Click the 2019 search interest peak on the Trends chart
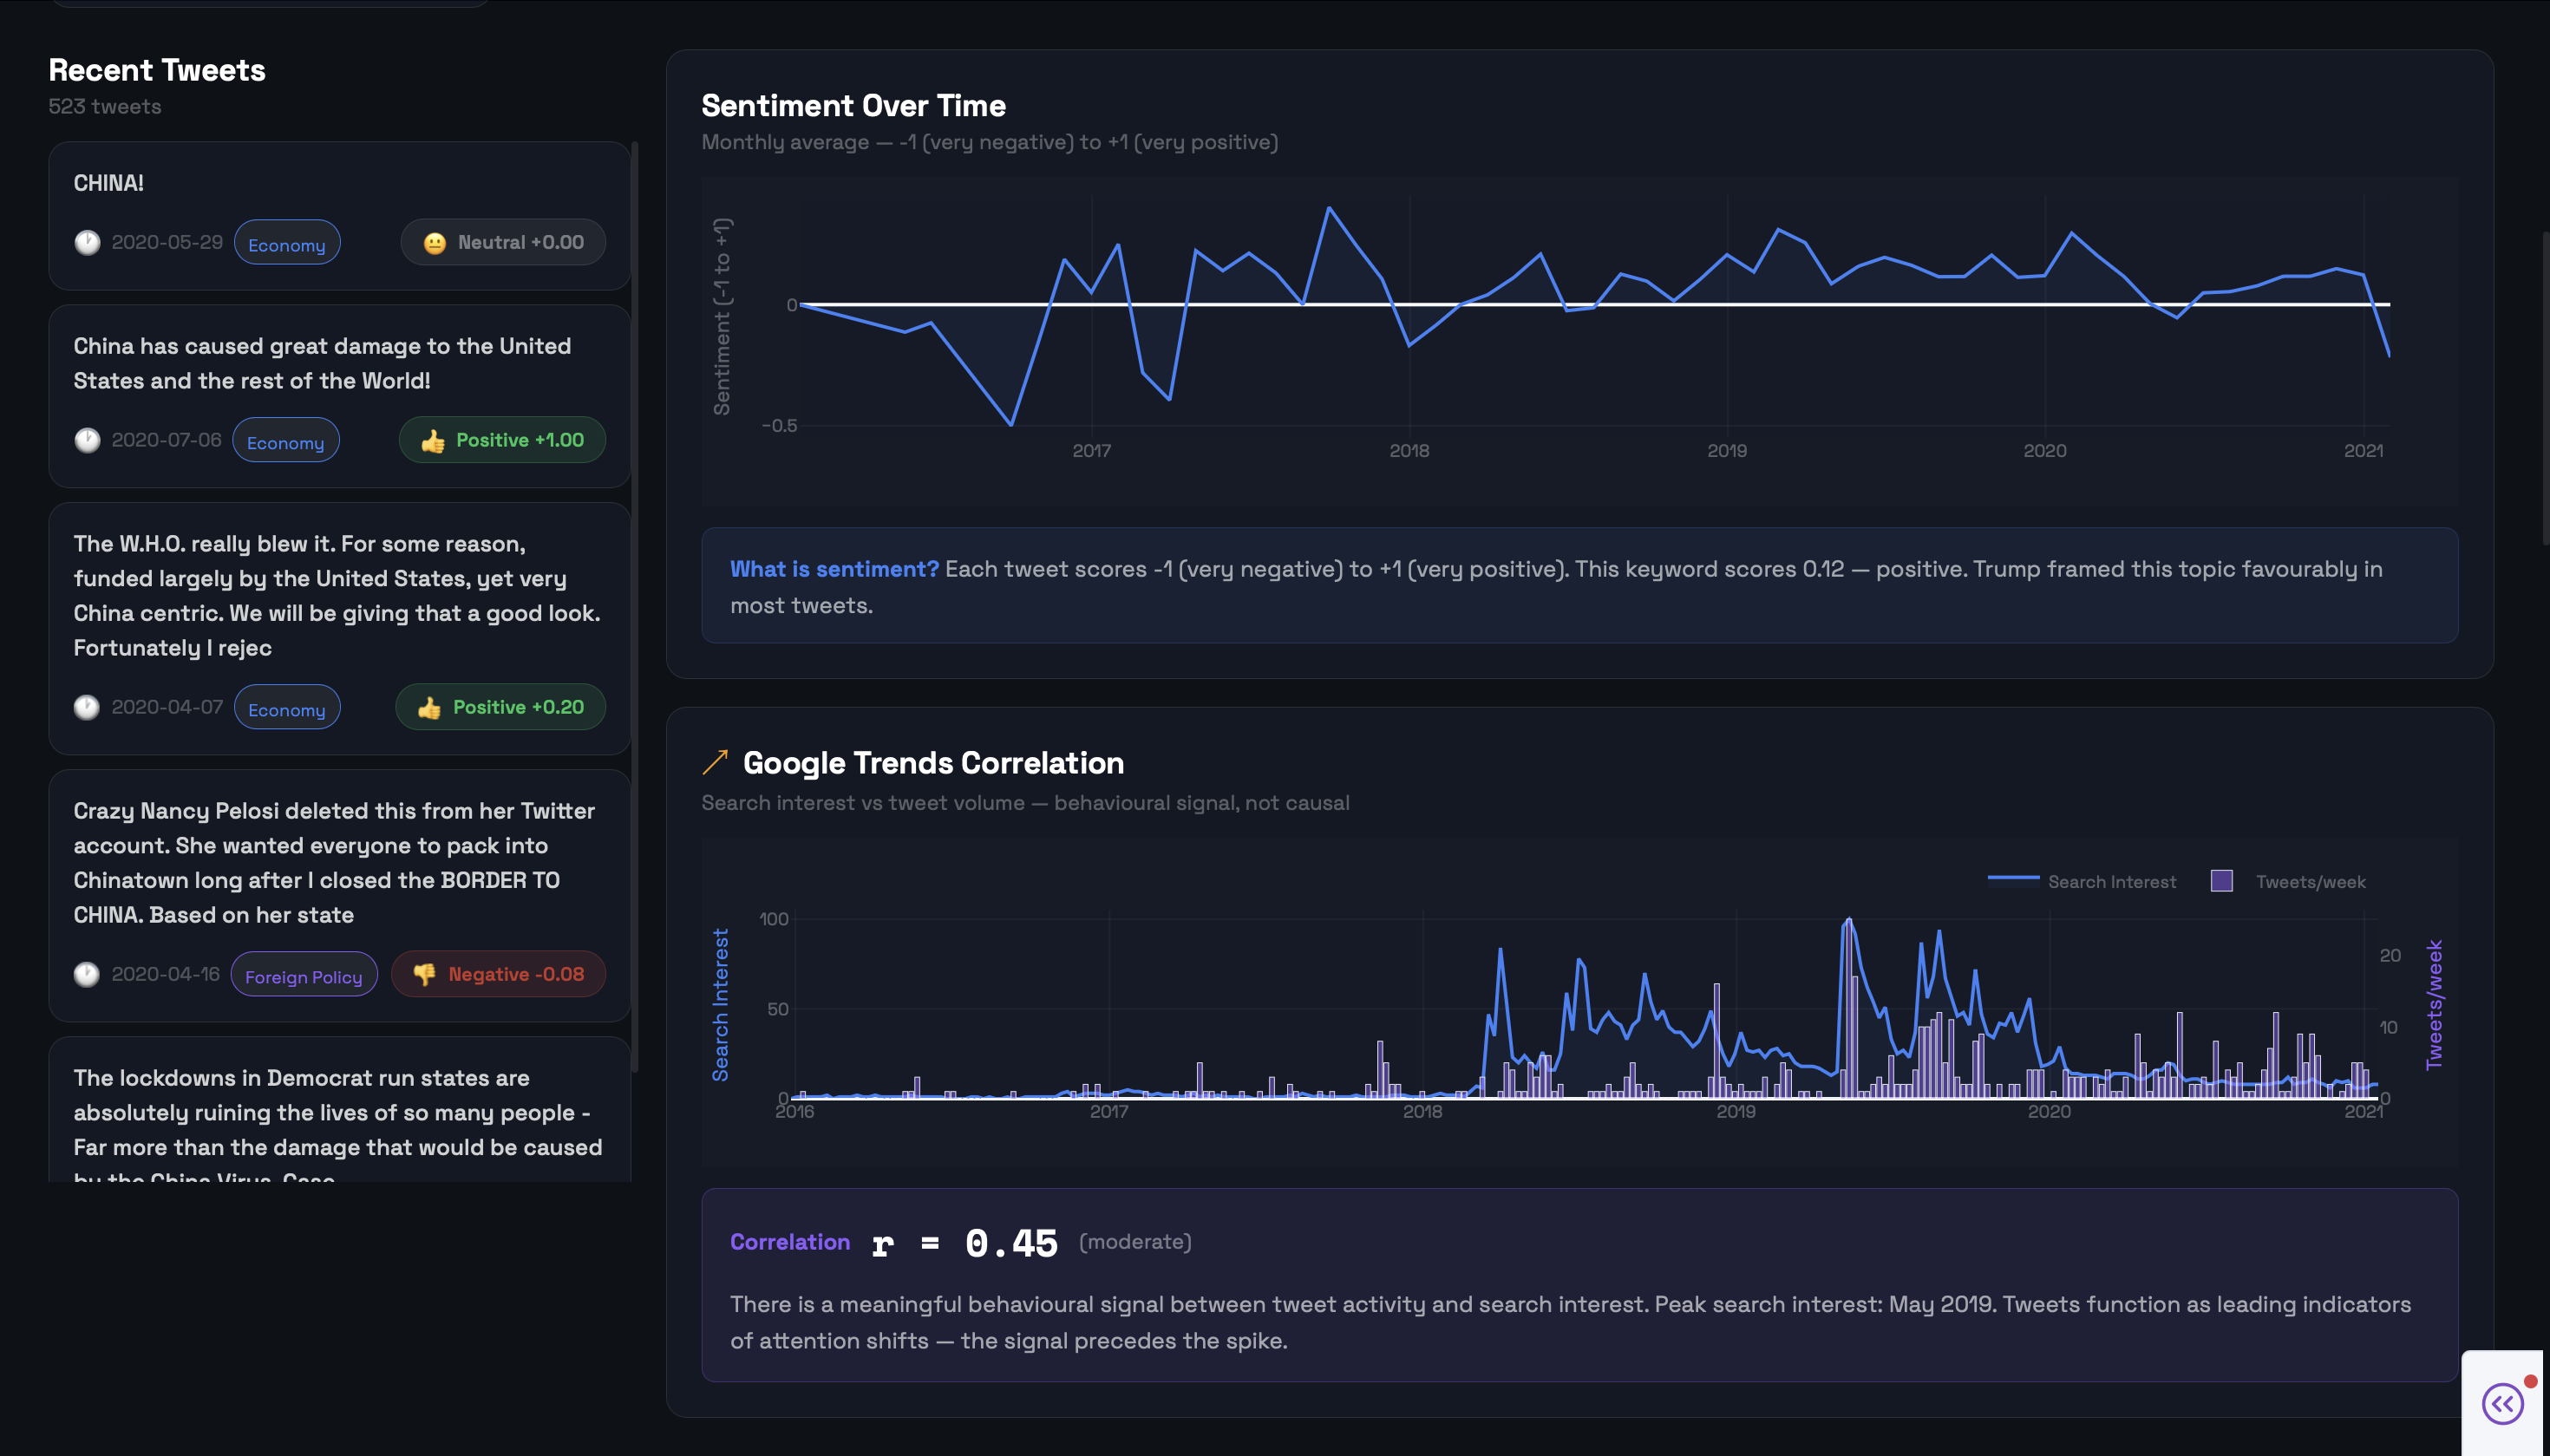The width and height of the screenshot is (2550, 1456). [x=1848, y=921]
